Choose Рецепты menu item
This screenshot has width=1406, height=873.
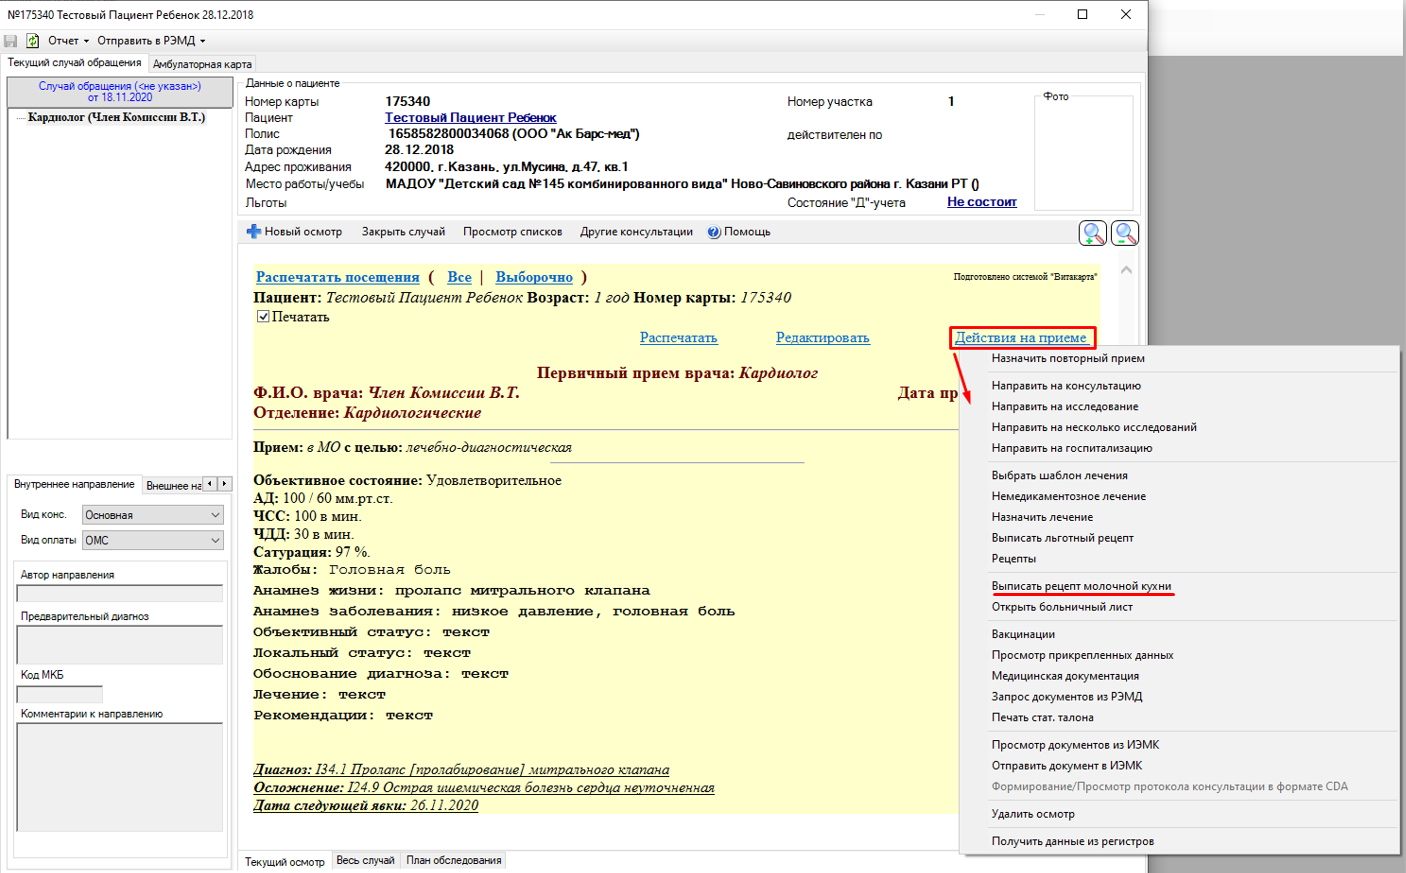pos(1013,559)
